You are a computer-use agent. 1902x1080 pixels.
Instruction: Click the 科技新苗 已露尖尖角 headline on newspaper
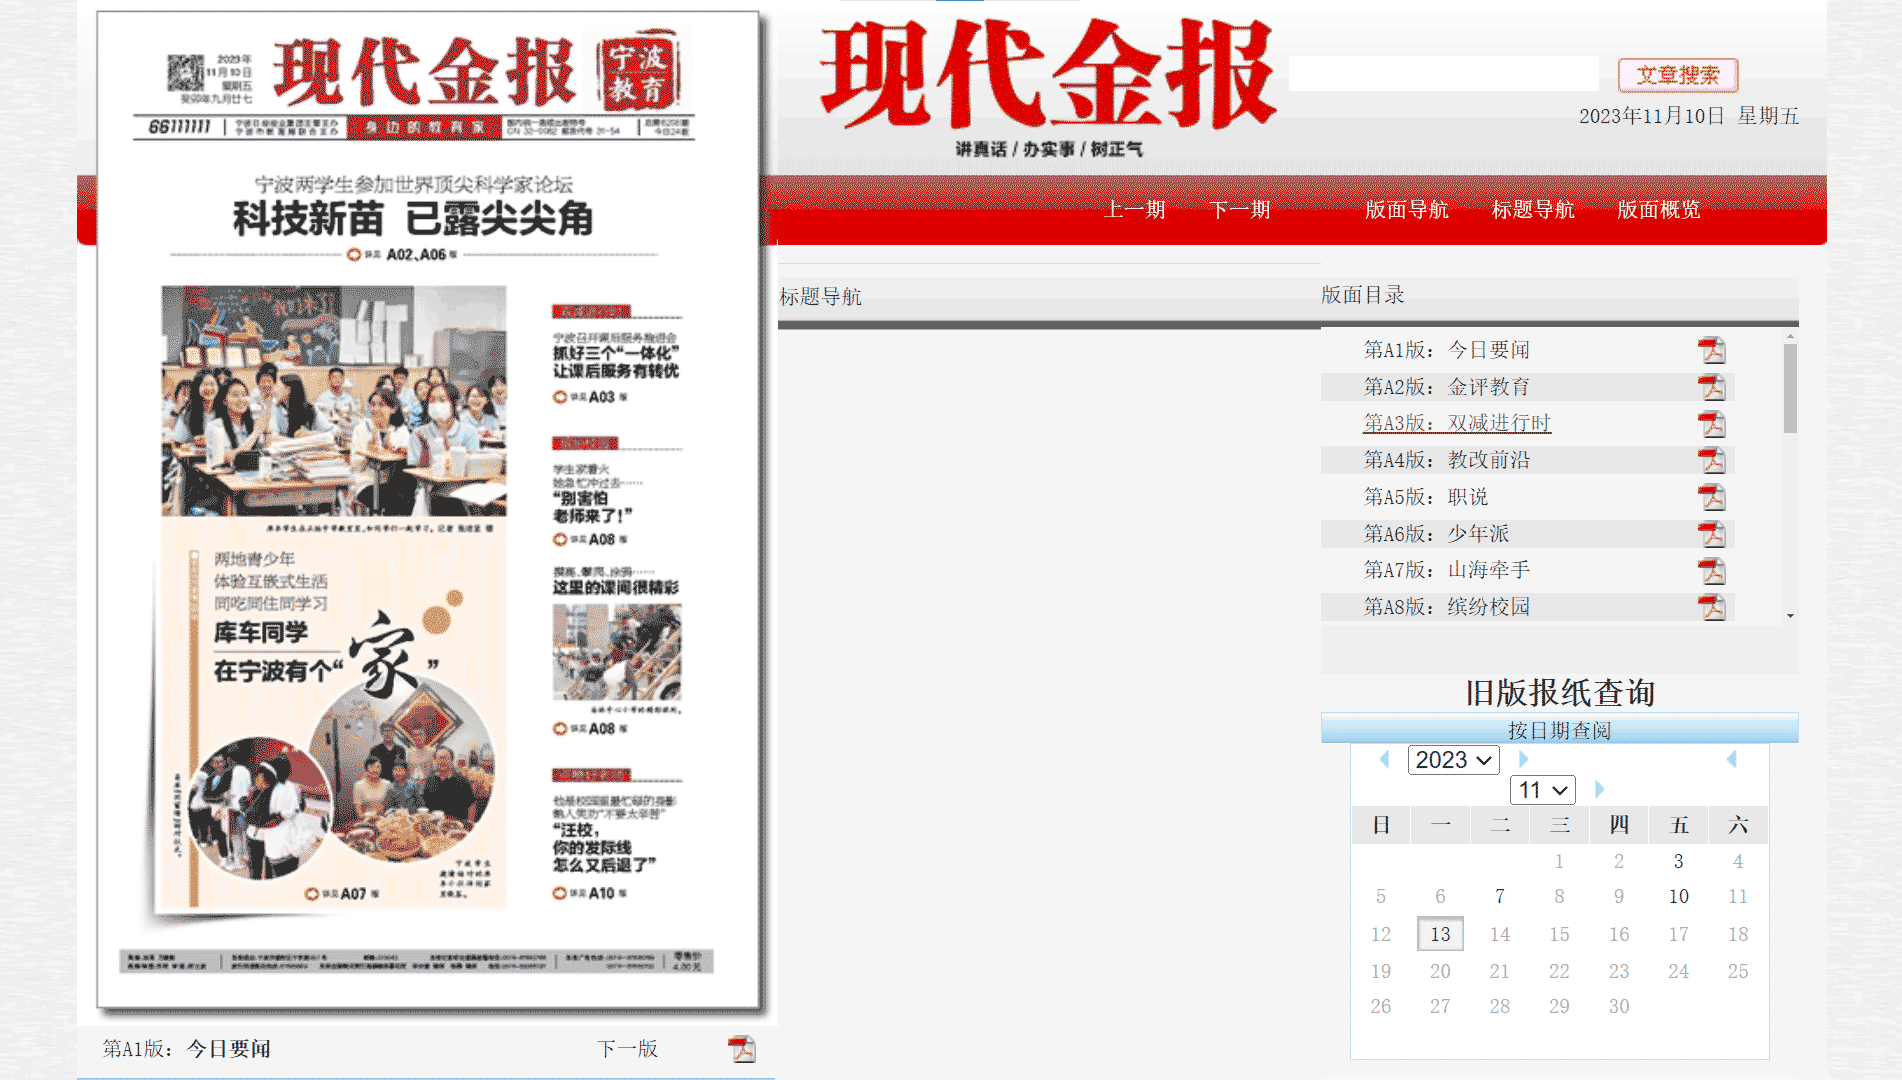(413, 219)
